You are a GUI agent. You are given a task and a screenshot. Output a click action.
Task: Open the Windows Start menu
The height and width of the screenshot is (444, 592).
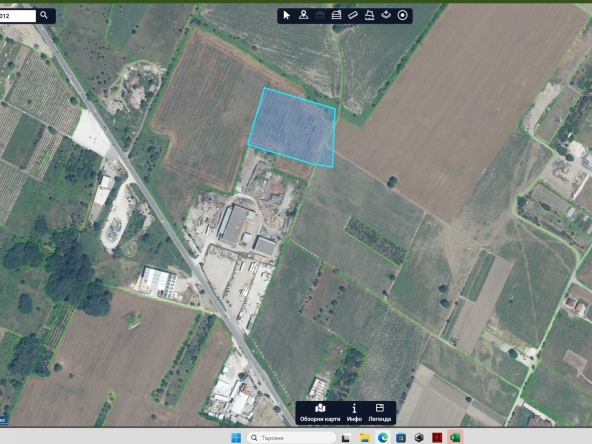[x=236, y=438]
